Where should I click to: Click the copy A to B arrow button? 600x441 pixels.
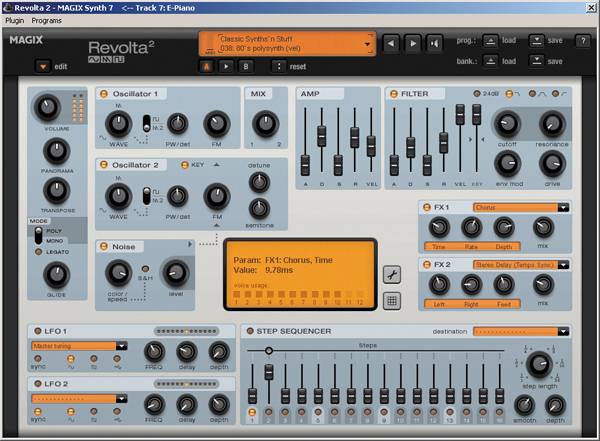click(x=226, y=67)
